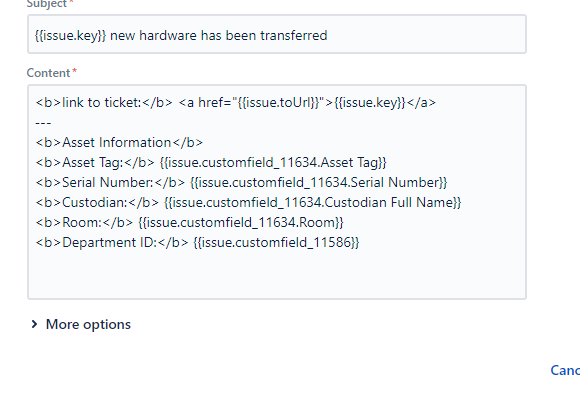Click the Subject field label
580x393 pixels.
point(47,4)
